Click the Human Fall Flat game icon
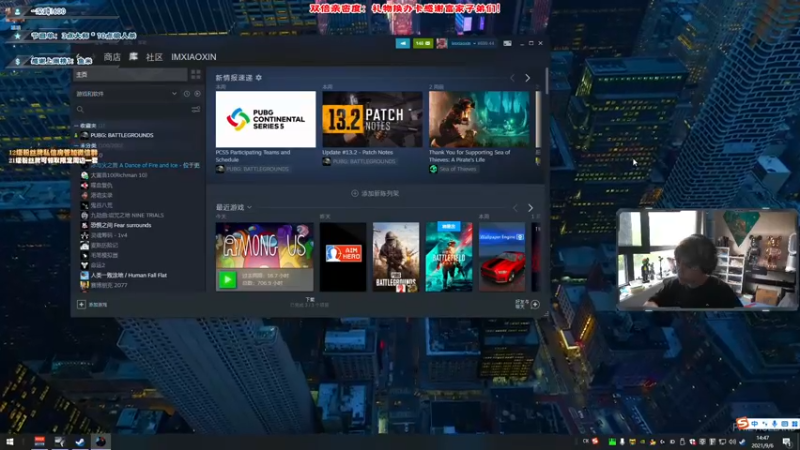 pyautogui.click(x=85, y=275)
